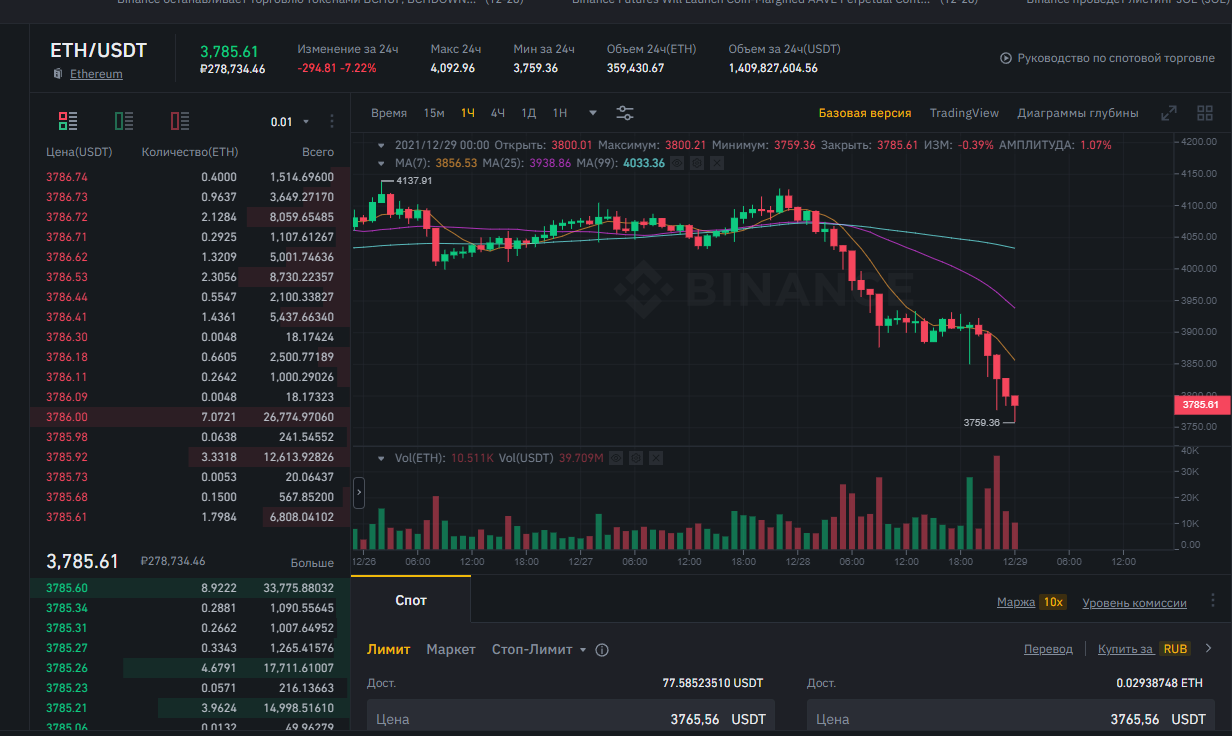Open Маржа 10x margin link
This screenshot has height=736, width=1232.
[x=1031, y=602]
